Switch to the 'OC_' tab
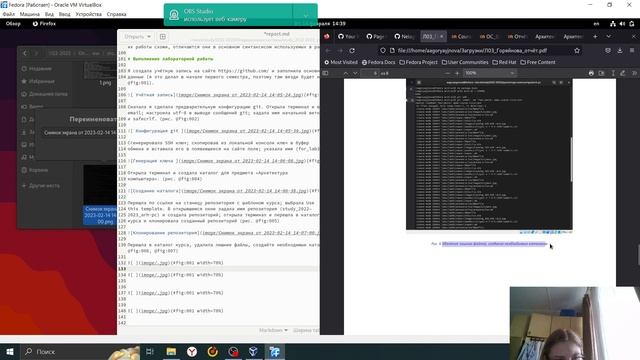 click(x=489, y=36)
